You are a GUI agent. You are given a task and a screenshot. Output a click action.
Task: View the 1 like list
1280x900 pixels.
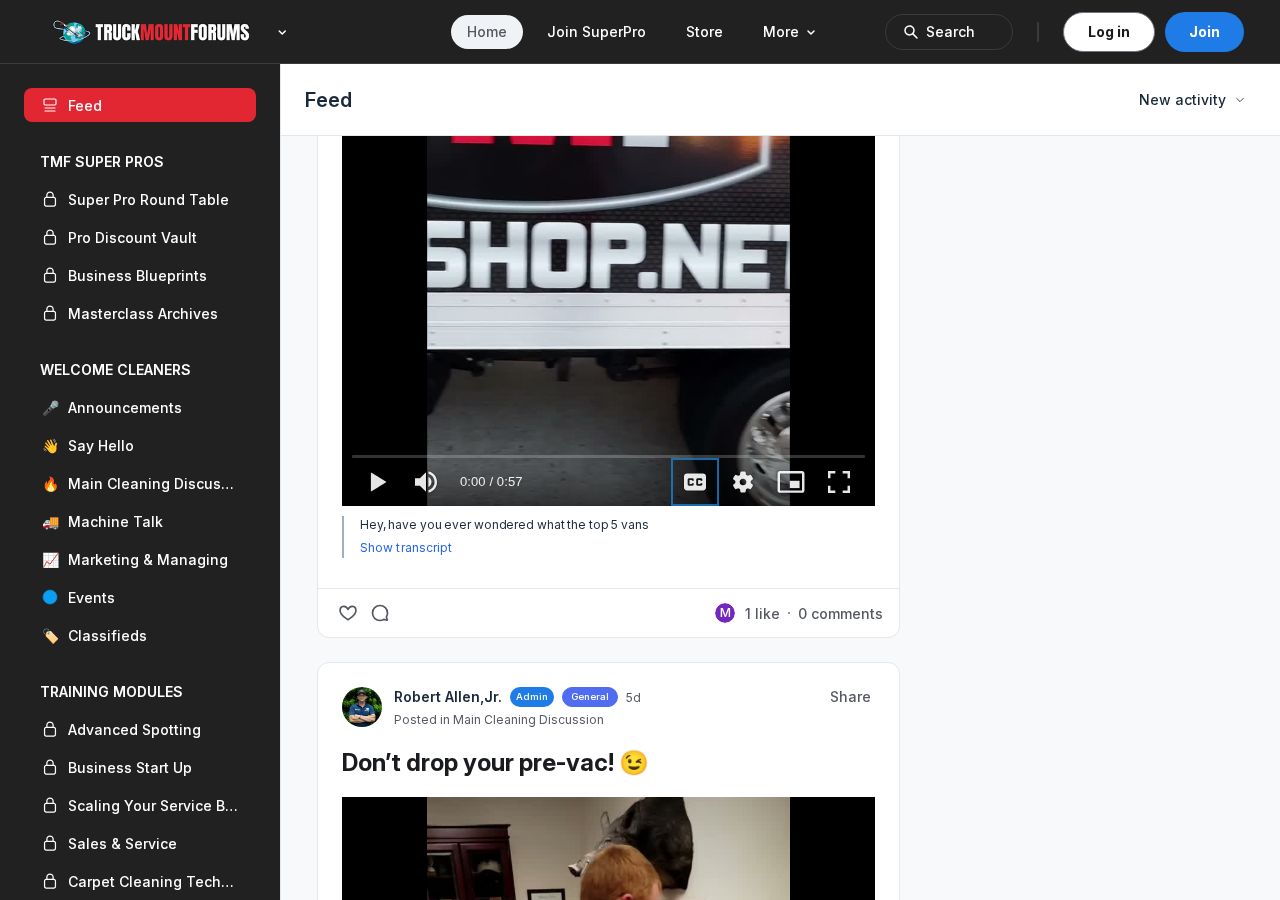(x=762, y=614)
